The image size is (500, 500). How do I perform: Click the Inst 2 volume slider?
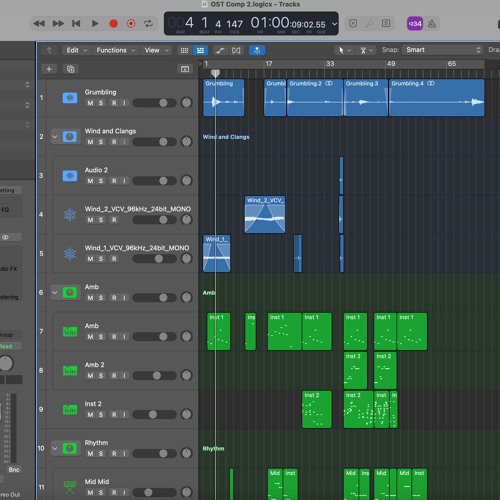(x=154, y=415)
